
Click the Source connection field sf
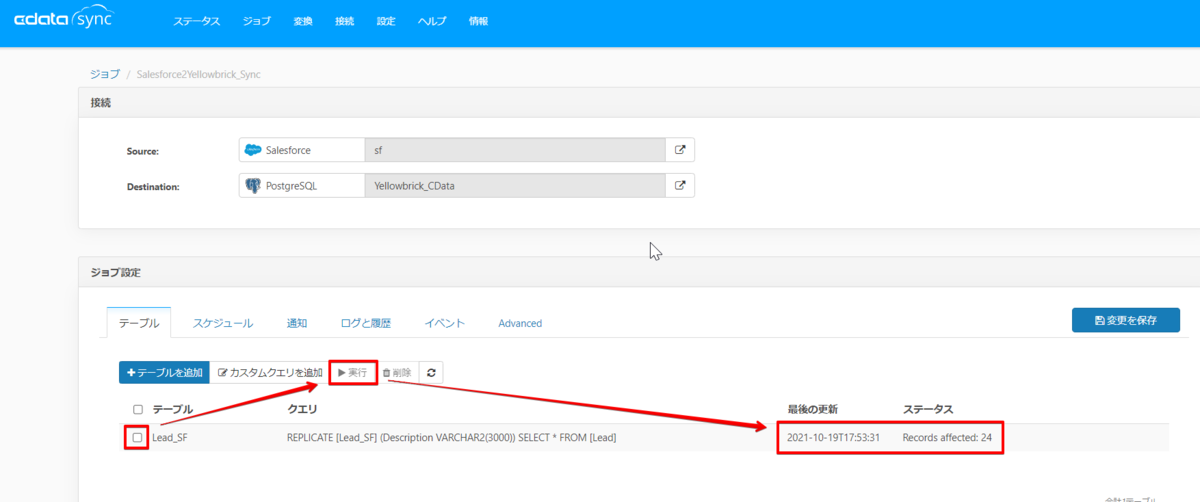(515, 150)
